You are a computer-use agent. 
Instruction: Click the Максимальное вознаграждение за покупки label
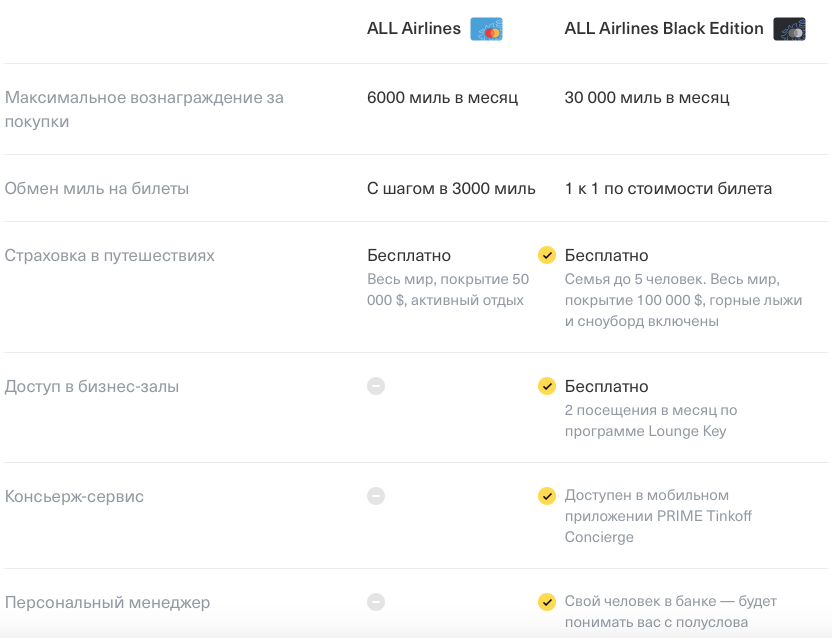click(x=144, y=109)
